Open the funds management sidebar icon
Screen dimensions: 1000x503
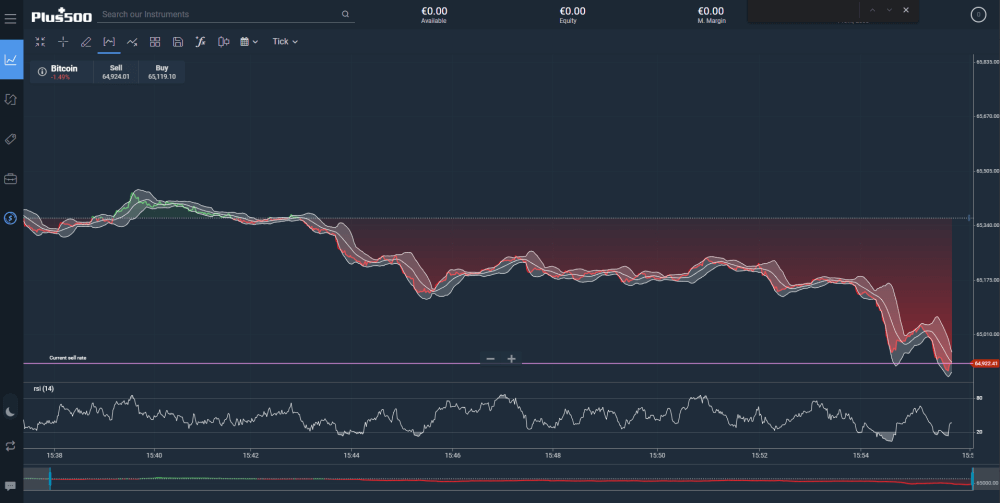(x=10, y=218)
